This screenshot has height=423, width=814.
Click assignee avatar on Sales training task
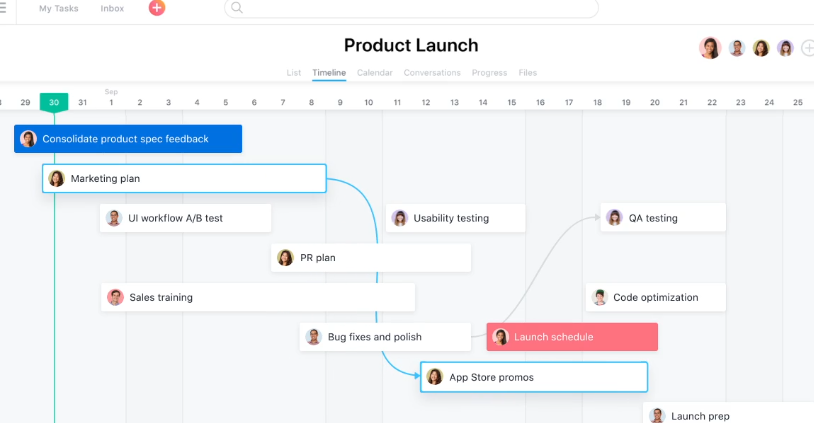[115, 297]
